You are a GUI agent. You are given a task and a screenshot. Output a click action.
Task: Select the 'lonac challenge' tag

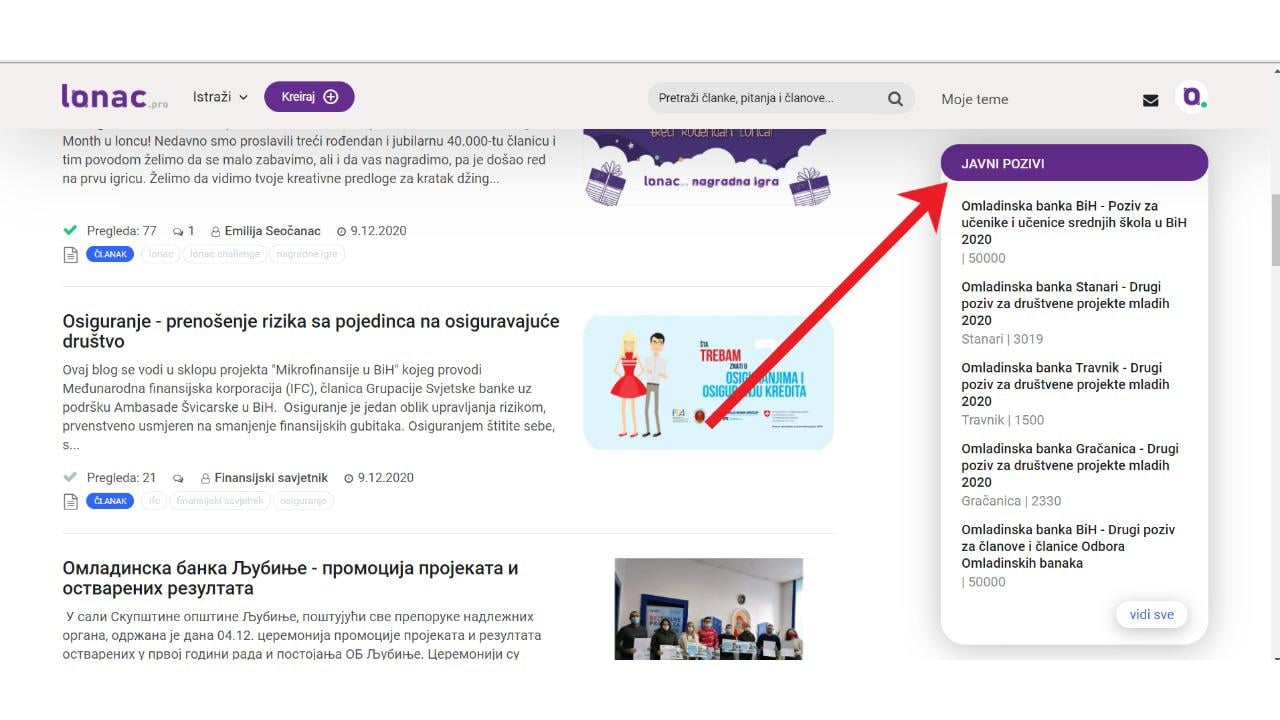pos(225,254)
